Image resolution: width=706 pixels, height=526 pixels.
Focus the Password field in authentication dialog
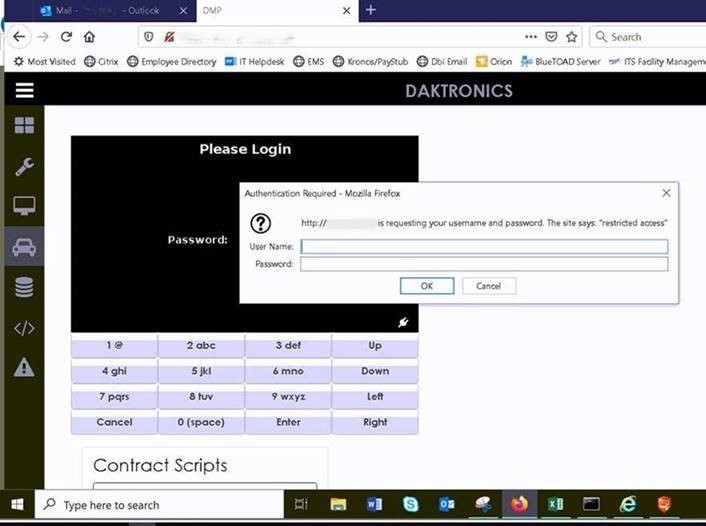[484, 264]
